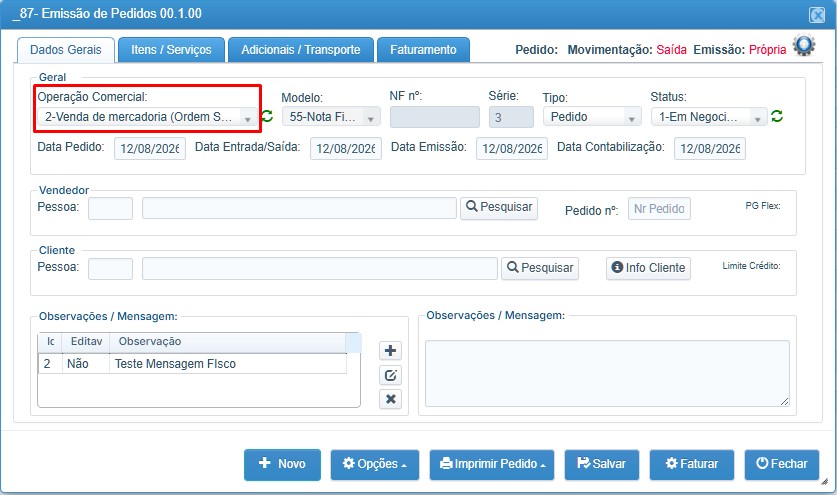Click the 'PG Flex:' label
837x495 pixels.
tap(763, 206)
